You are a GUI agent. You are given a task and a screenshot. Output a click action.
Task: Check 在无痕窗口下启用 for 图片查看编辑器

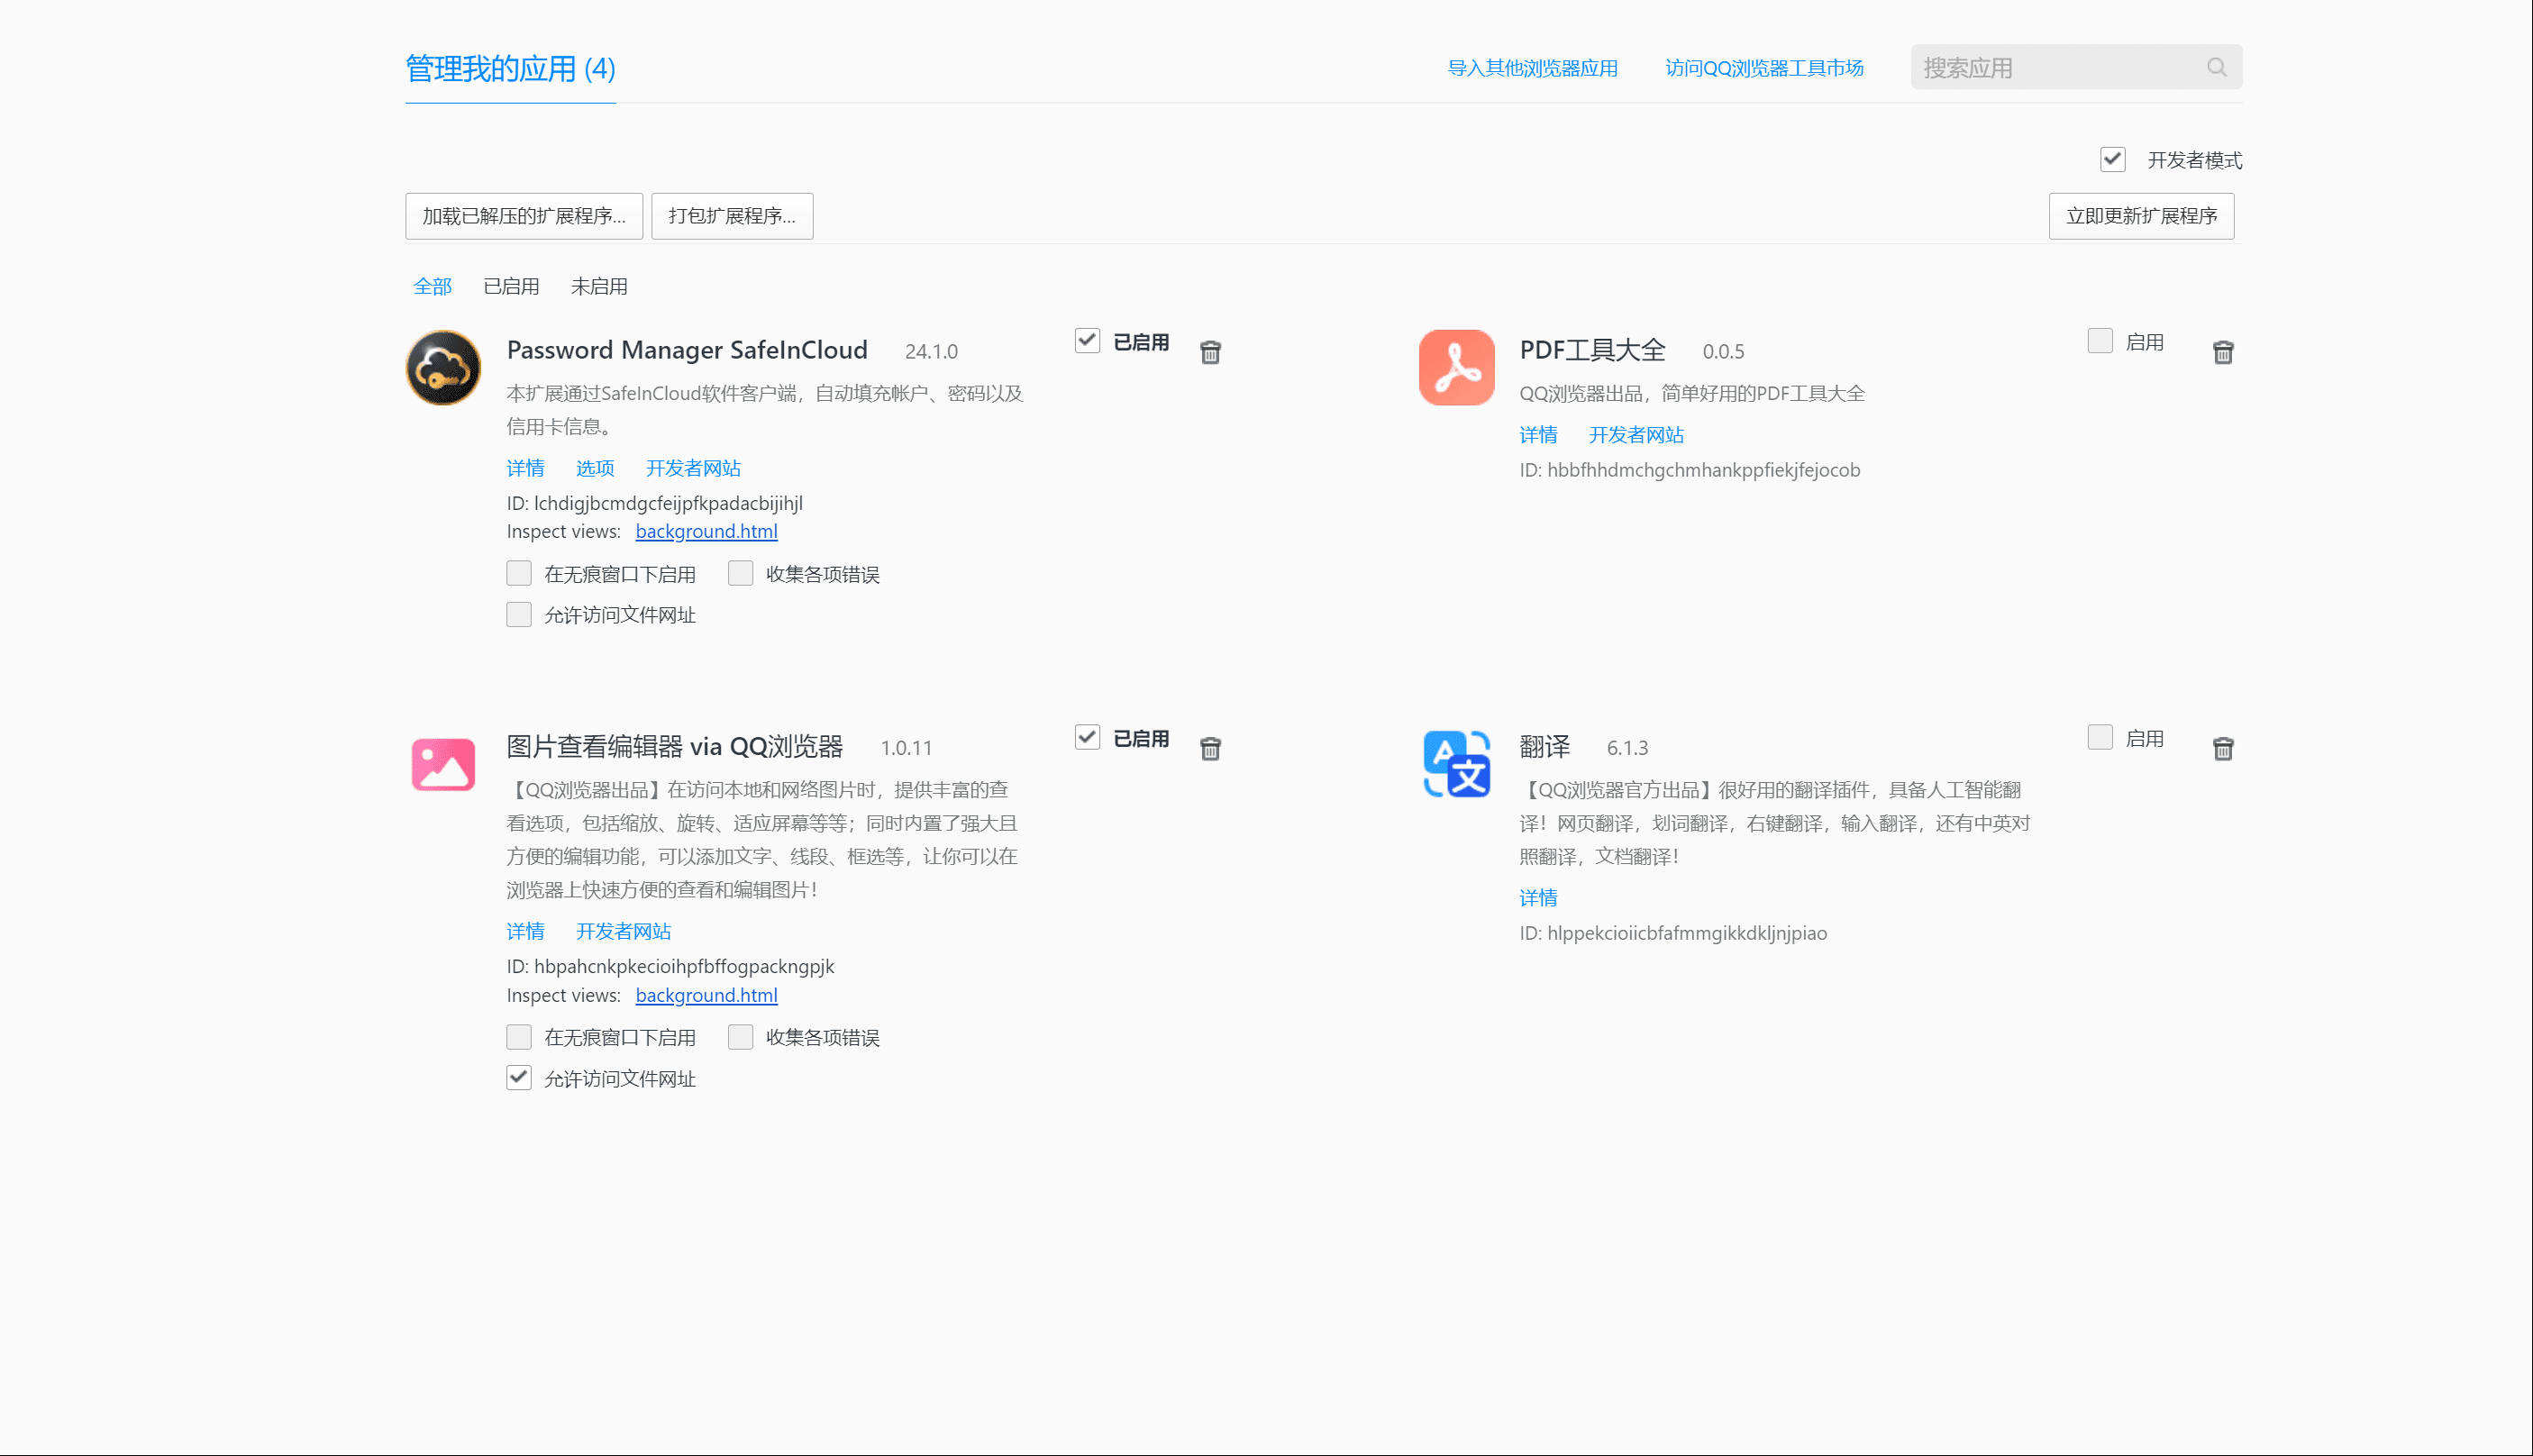point(519,1037)
